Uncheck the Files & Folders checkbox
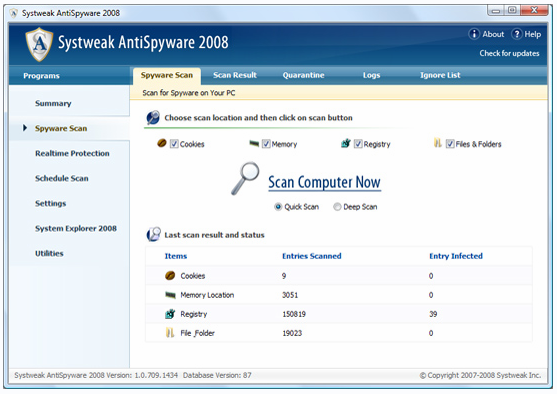 click(x=450, y=144)
